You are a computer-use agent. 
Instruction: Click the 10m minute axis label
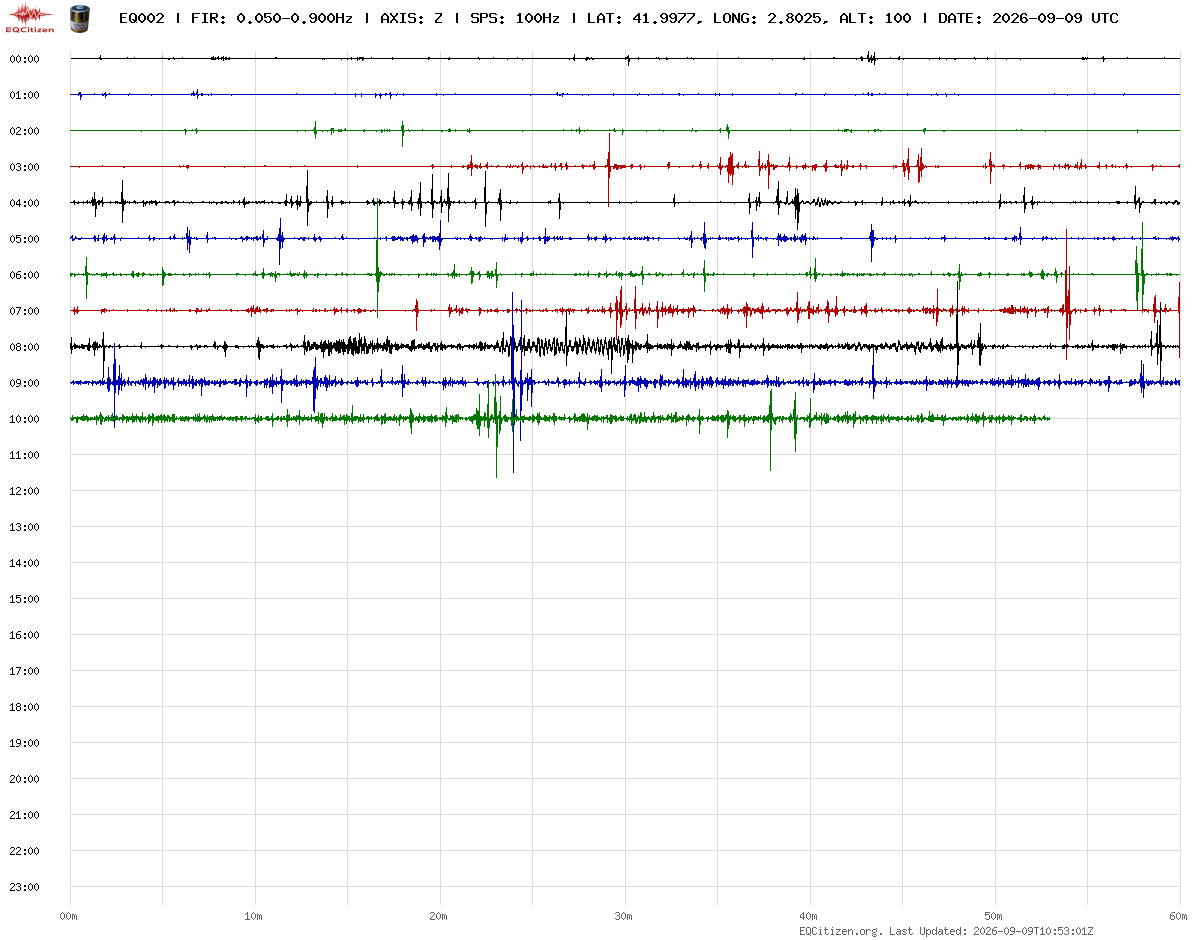pos(254,915)
